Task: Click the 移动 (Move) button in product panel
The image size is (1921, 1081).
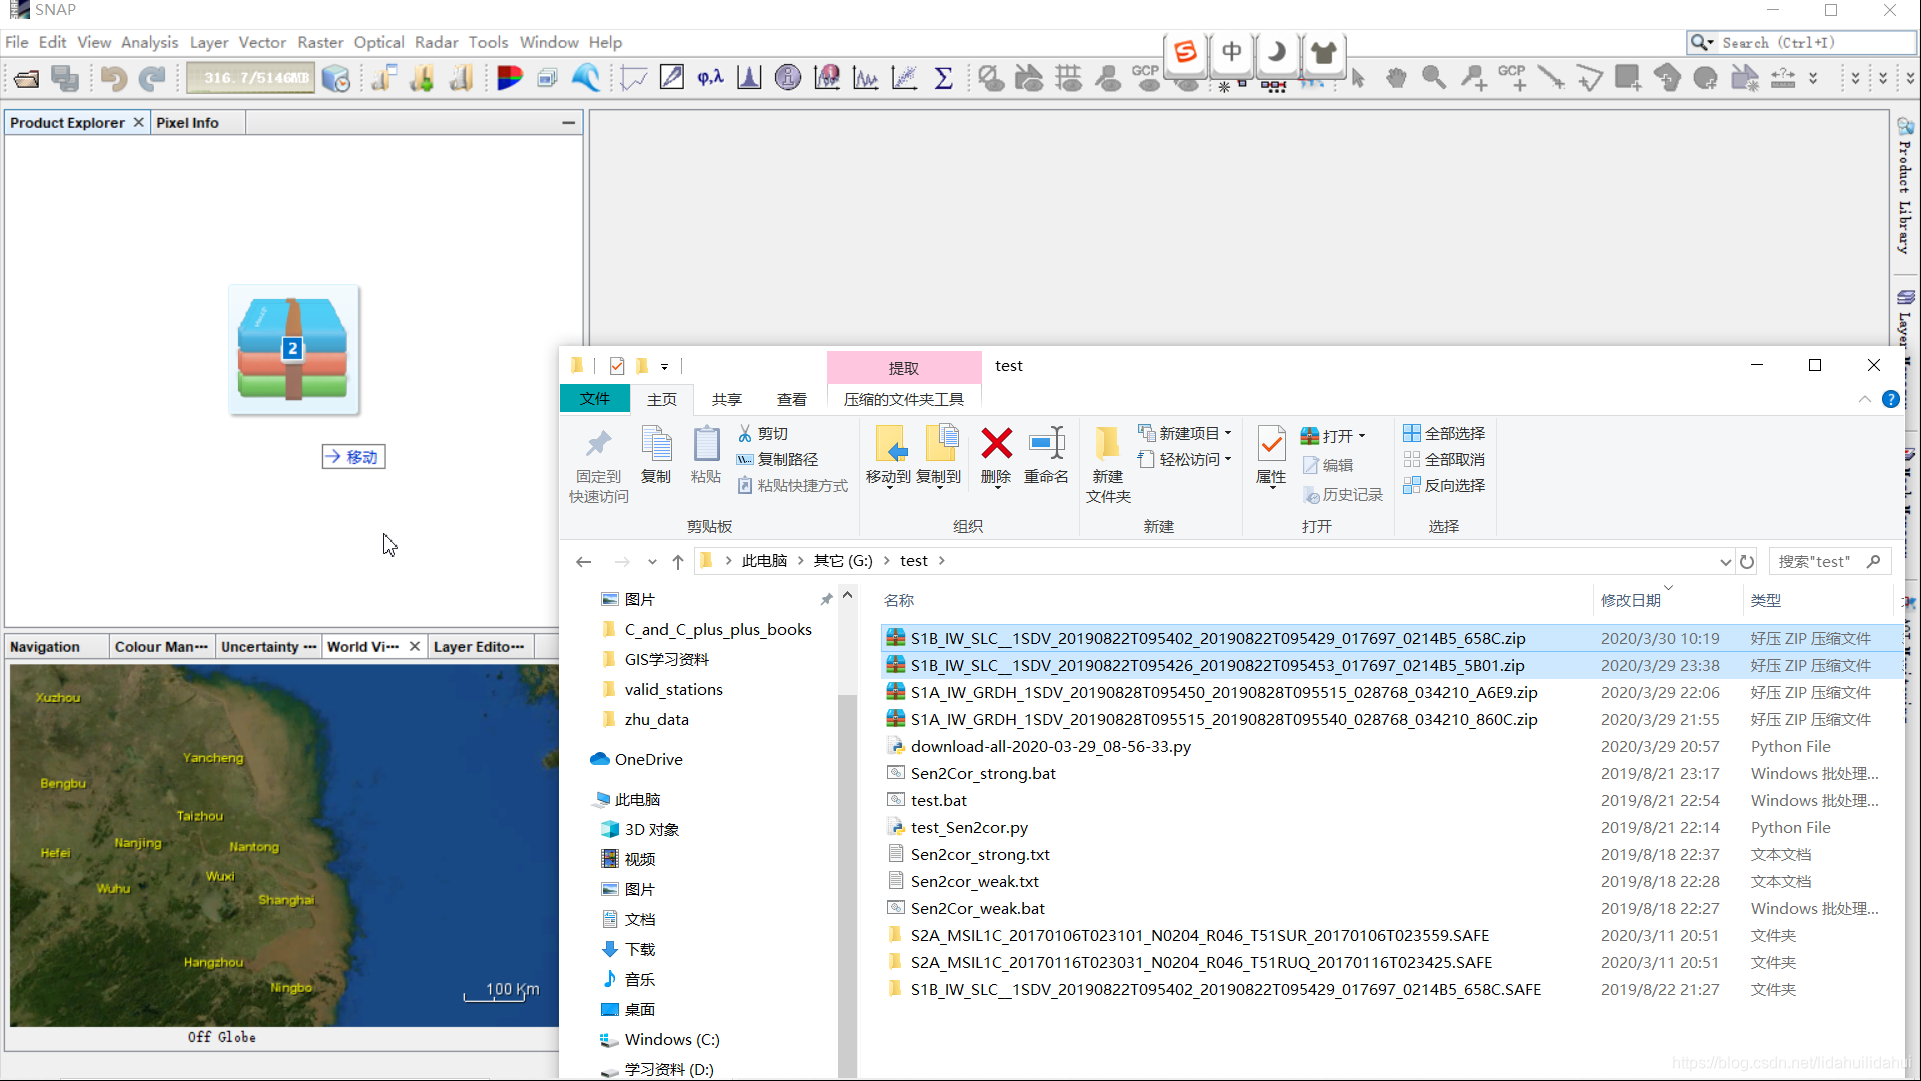Action: 352,457
